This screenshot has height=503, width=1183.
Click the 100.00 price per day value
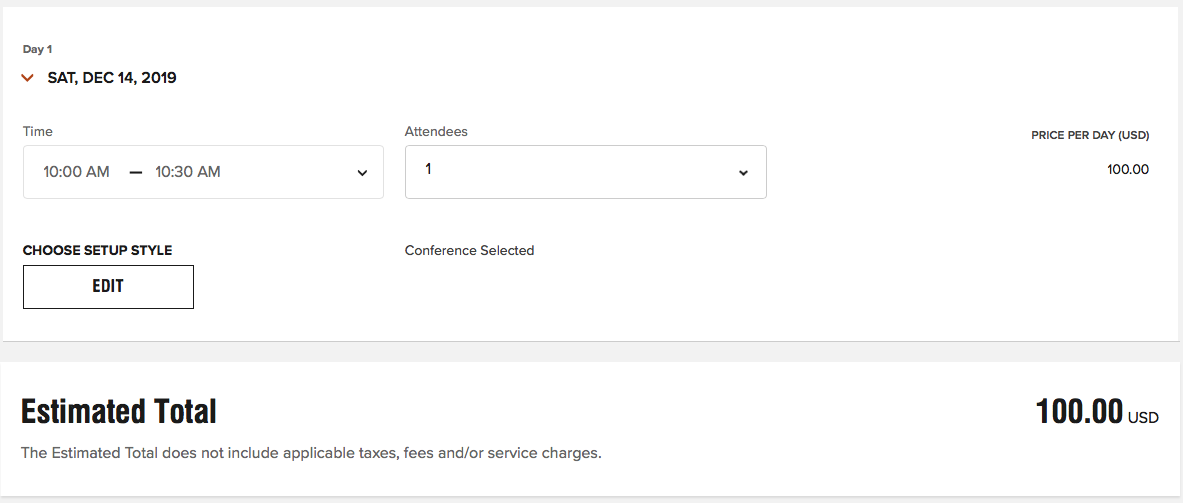(x=1128, y=170)
